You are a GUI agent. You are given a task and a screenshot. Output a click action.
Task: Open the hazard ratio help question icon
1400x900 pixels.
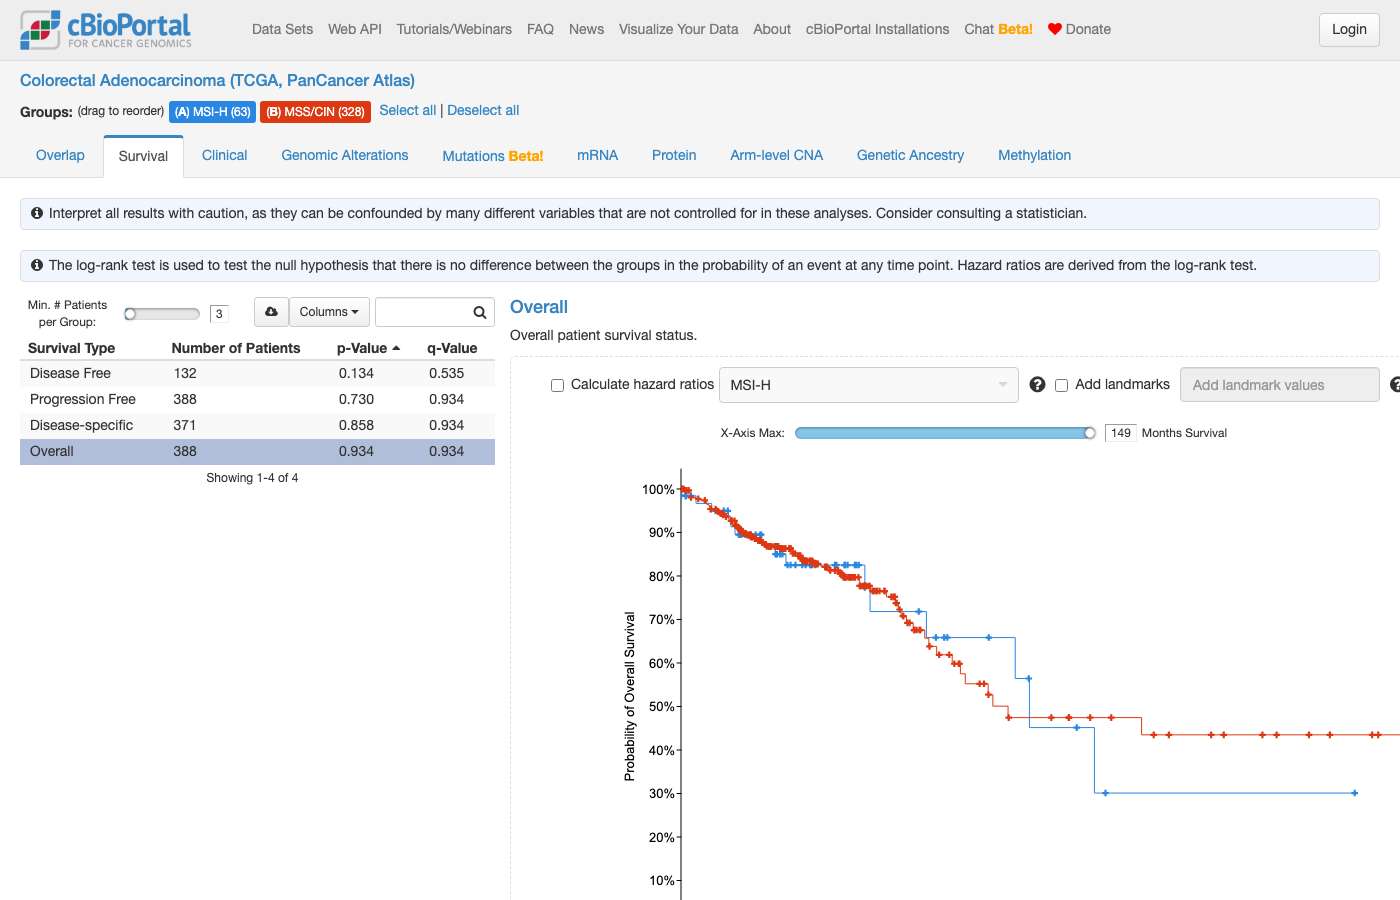pos(1037,385)
